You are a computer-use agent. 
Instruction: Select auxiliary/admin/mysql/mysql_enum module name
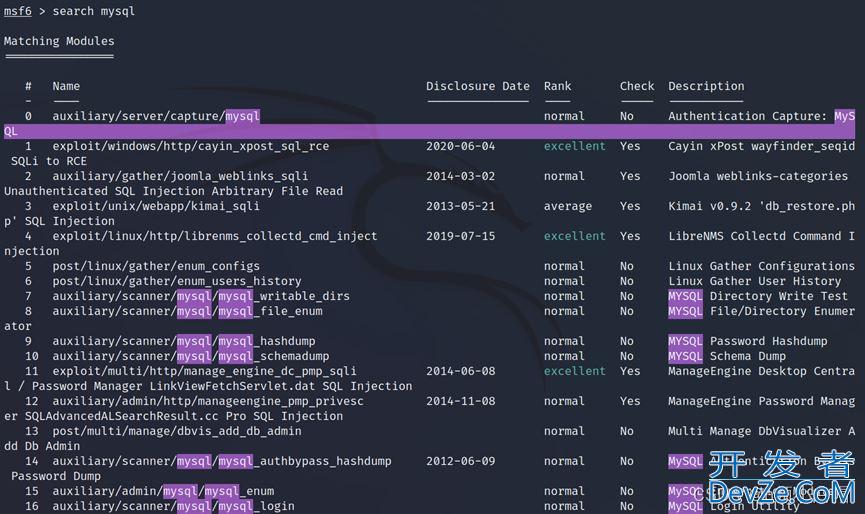(x=163, y=491)
